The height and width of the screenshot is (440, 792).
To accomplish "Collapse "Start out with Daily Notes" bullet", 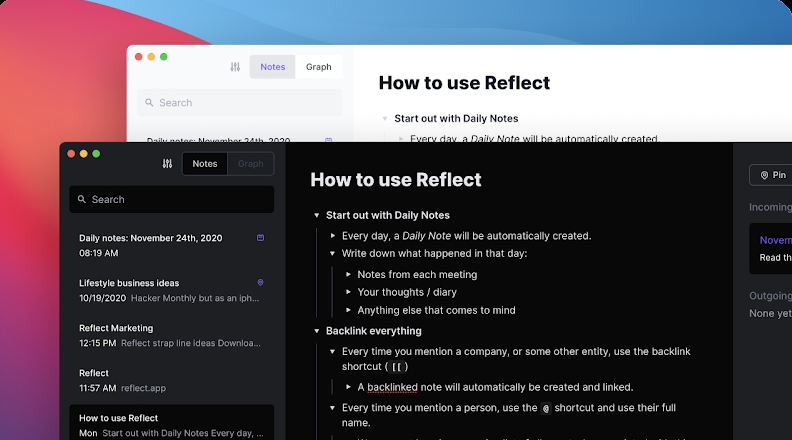I will tap(317, 215).
